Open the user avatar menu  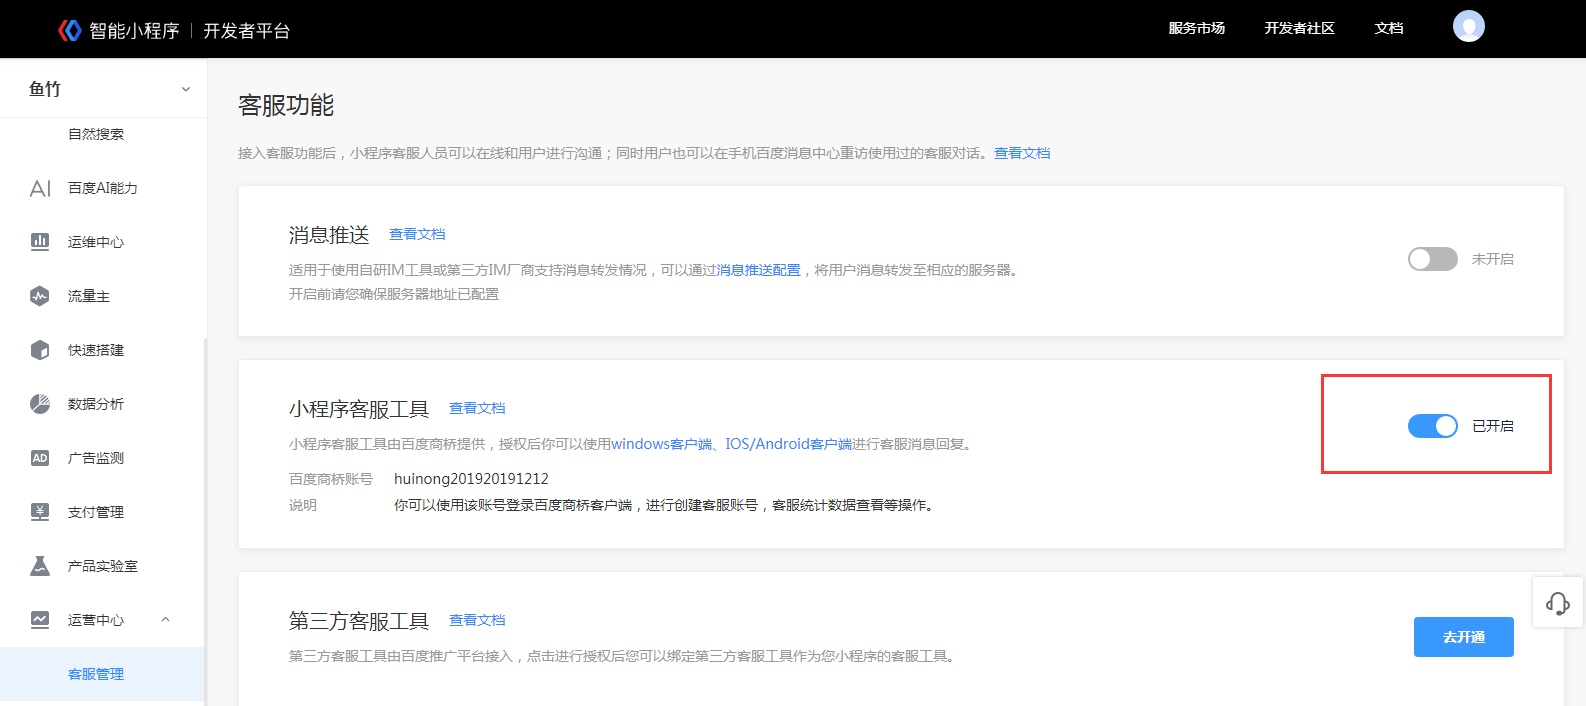point(1468,26)
